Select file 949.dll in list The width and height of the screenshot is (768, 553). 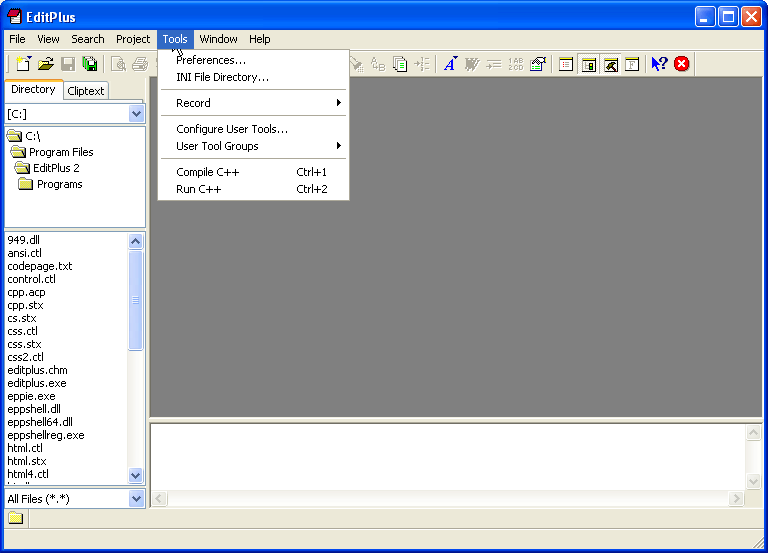coord(24,240)
